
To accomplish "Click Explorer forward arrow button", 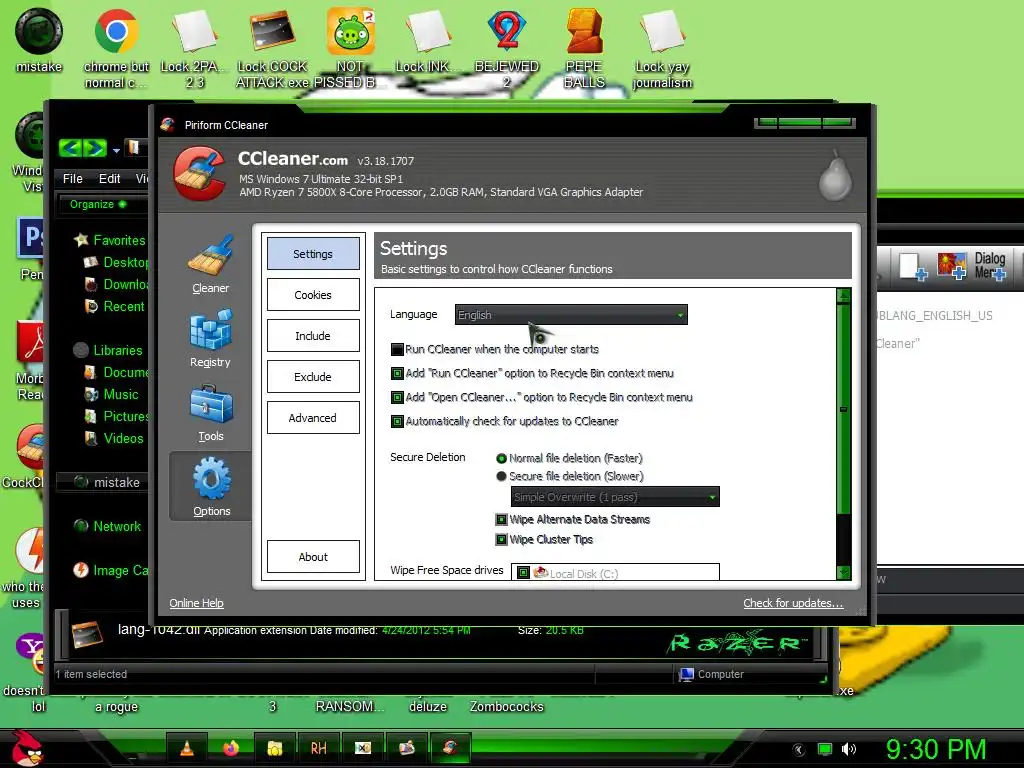I will pyautogui.click(x=95, y=148).
